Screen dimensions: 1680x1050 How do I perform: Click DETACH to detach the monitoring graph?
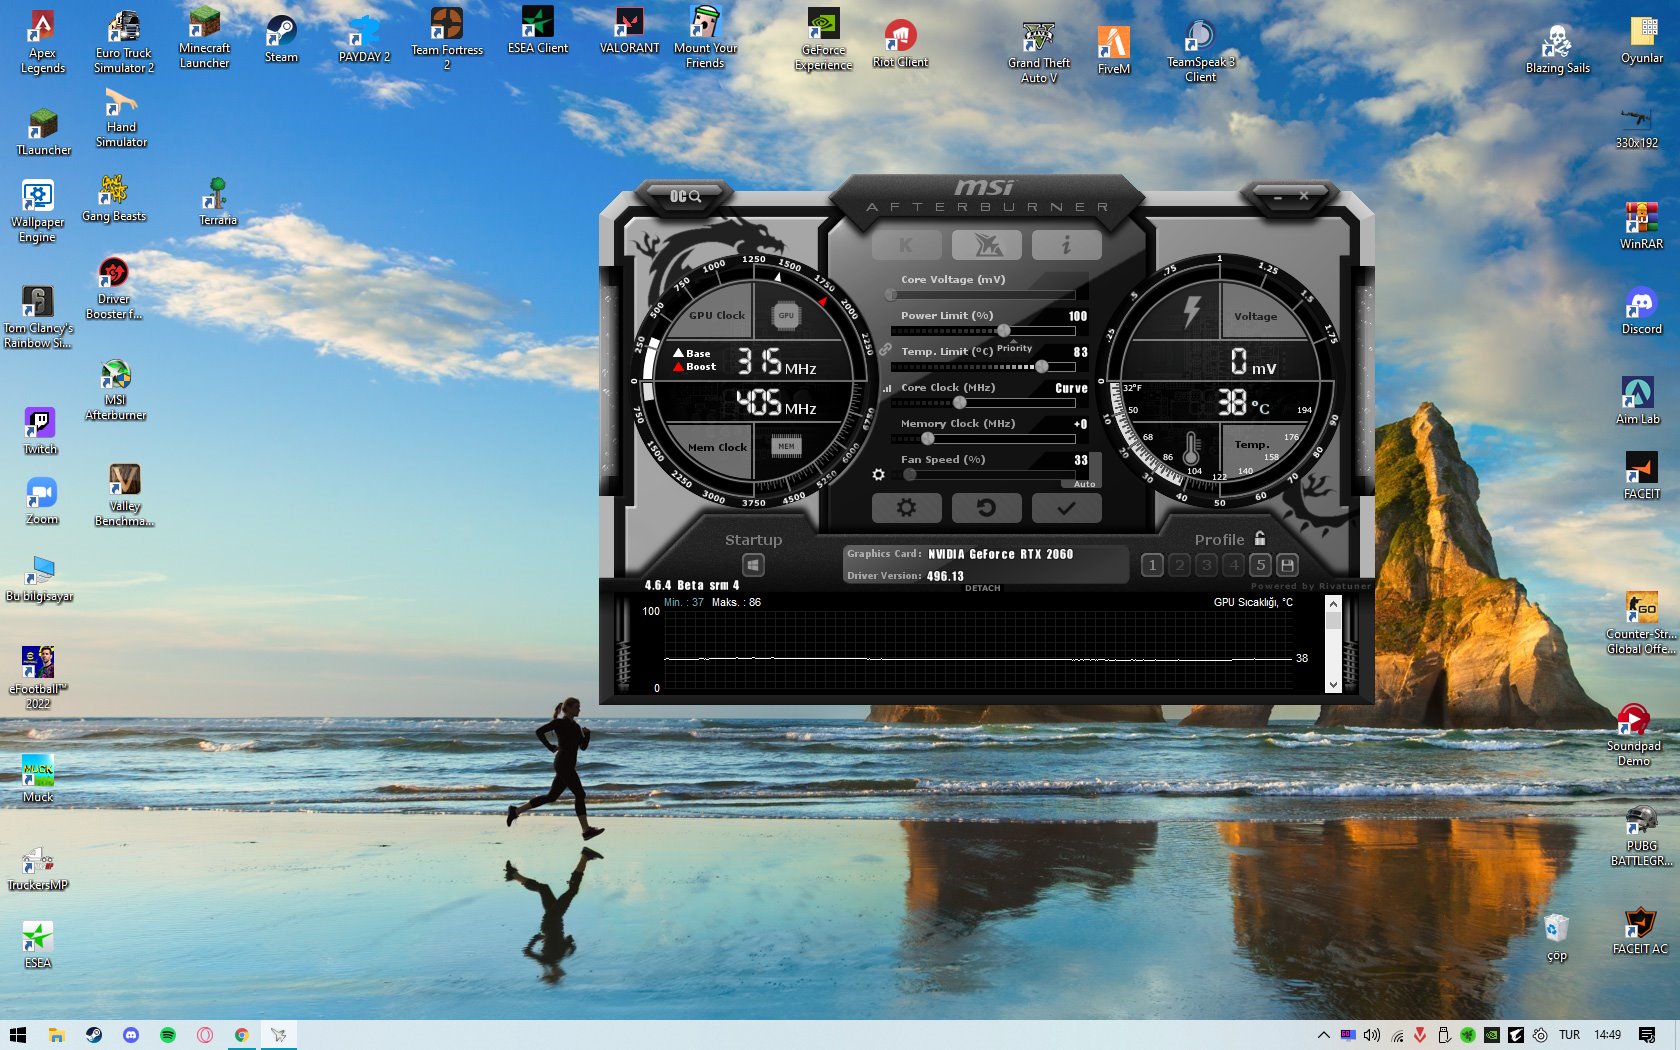[x=982, y=588]
